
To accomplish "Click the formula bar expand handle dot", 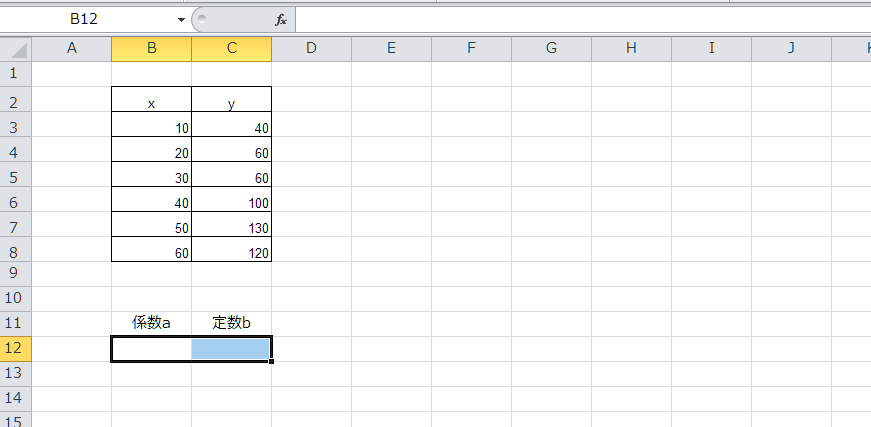I will pyautogui.click(x=202, y=19).
